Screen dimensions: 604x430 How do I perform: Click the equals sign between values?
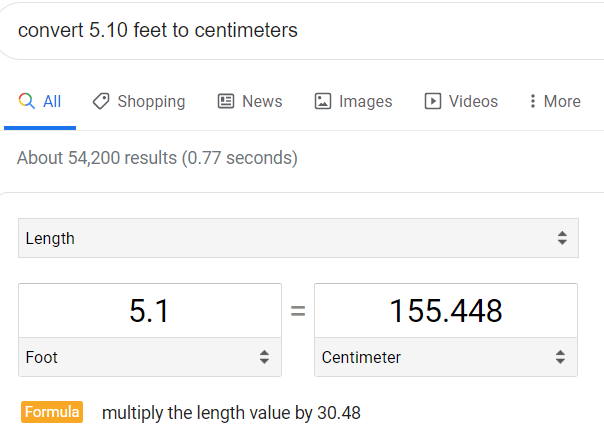(297, 311)
